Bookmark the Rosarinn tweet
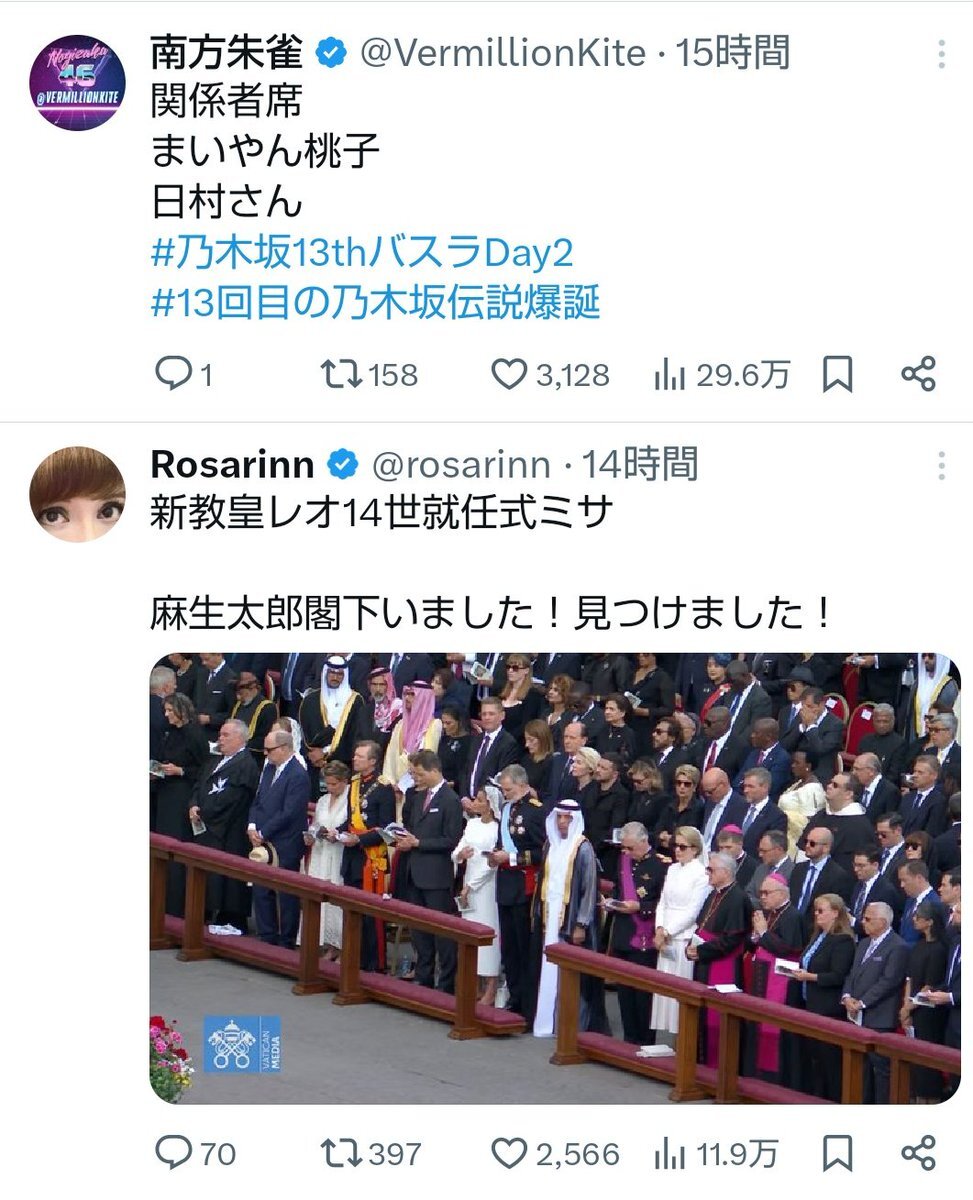The width and height of the screenshot is (973, 1200). [837, 1154]
